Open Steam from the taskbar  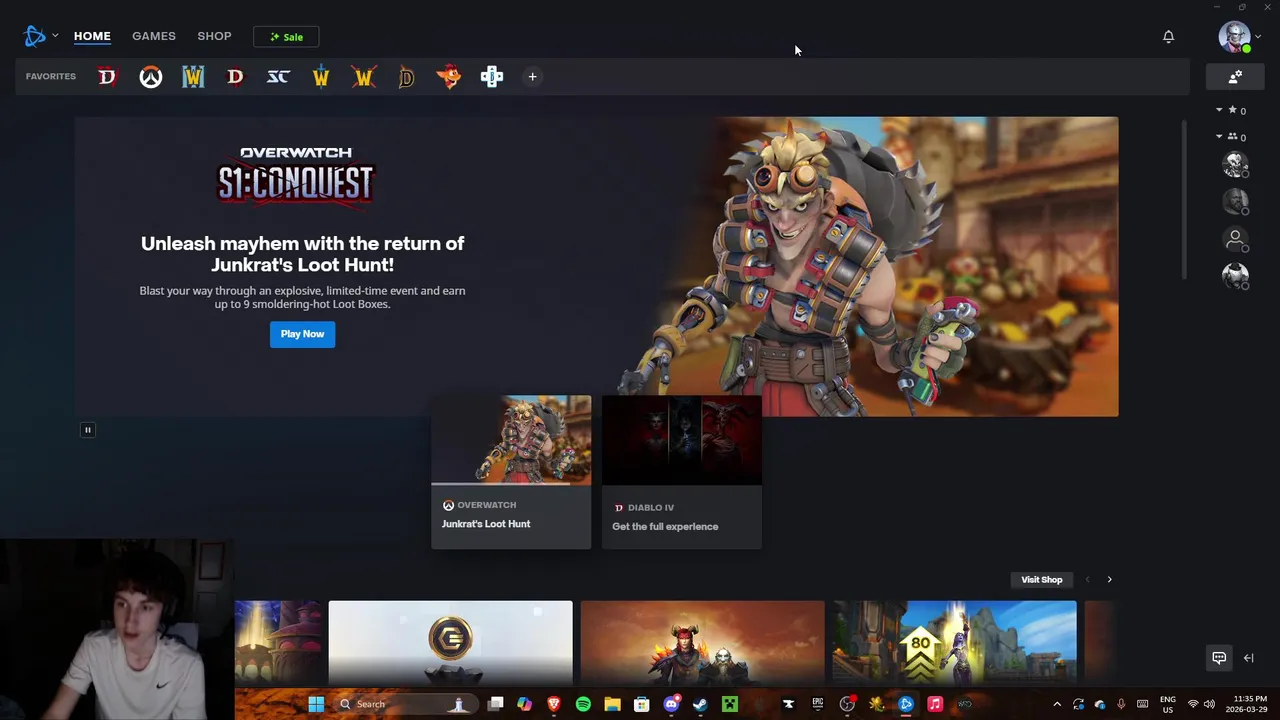pyautogui.click(x=700, y=704)
